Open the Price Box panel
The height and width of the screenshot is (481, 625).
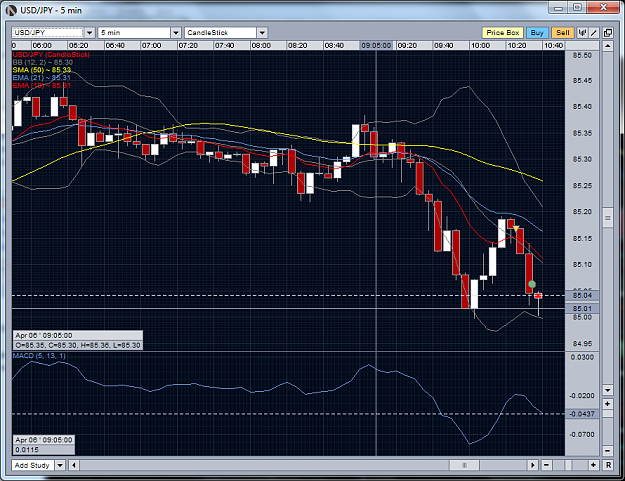[x=502, y=33]
